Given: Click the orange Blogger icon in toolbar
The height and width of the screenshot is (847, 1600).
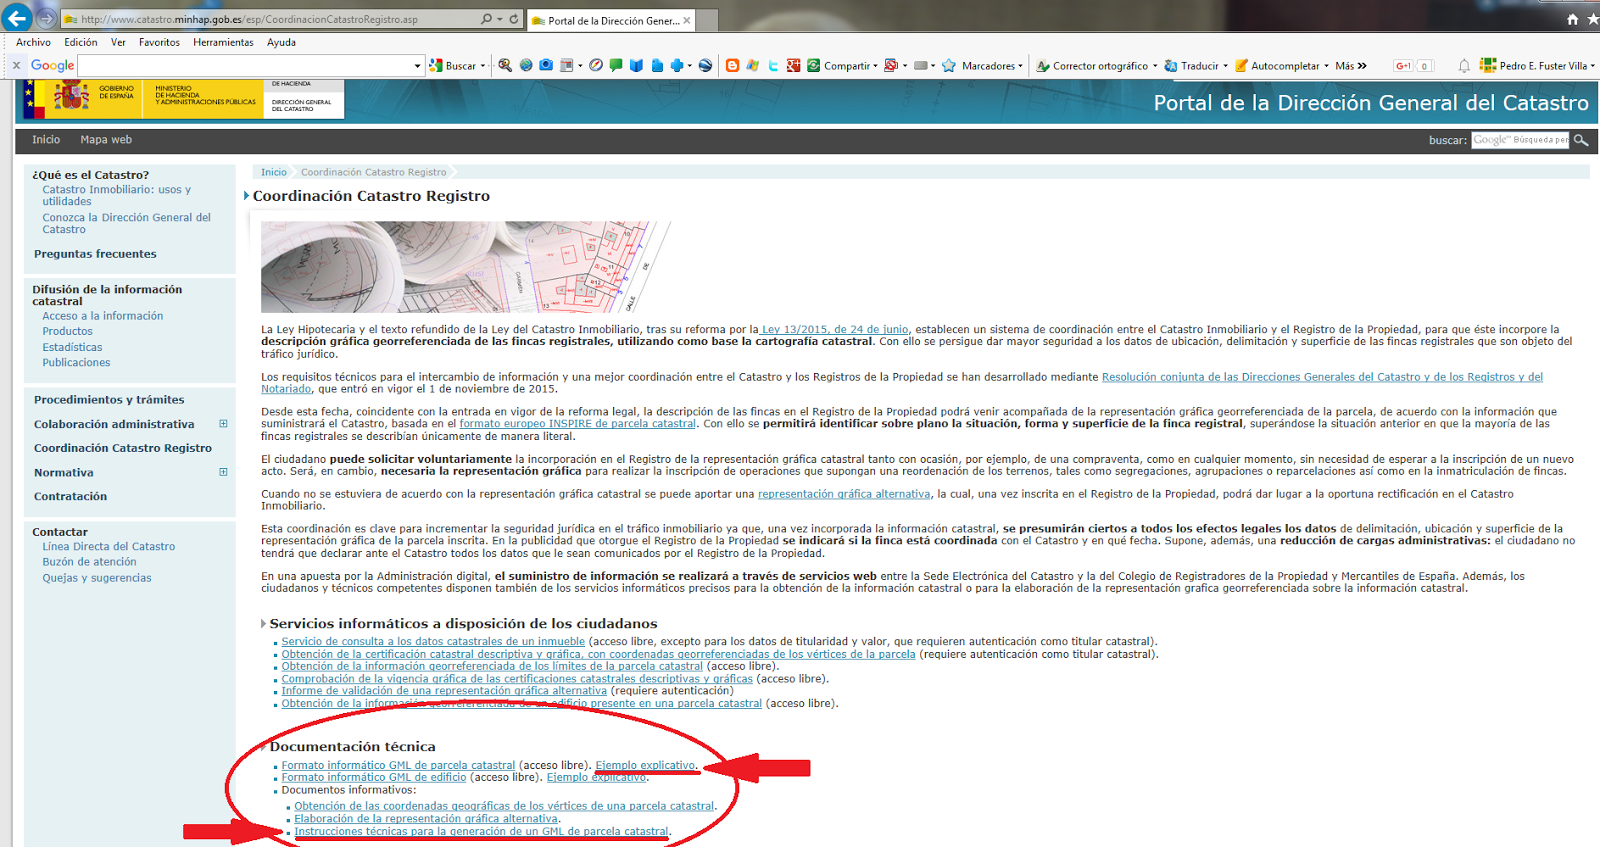Looking at the screenshot, I should [x=732, y=65].
